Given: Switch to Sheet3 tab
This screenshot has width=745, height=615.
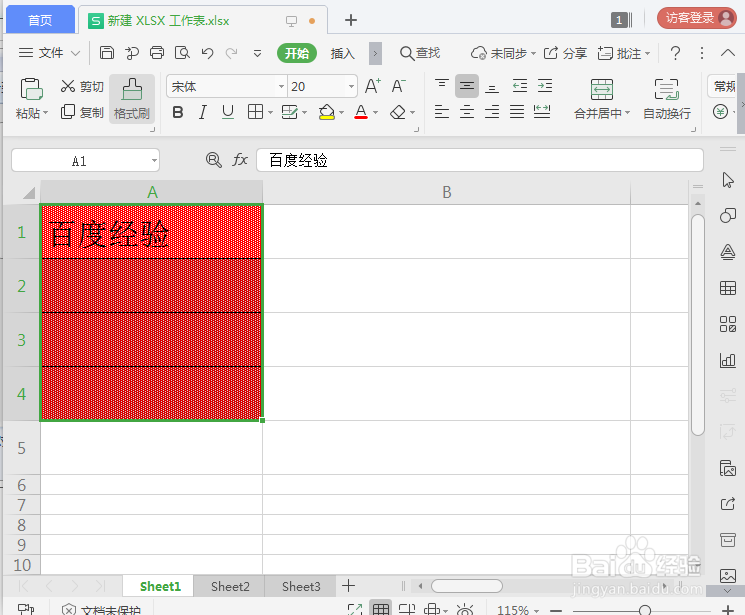Looking at the screenshot, I should tap(301, 586).
